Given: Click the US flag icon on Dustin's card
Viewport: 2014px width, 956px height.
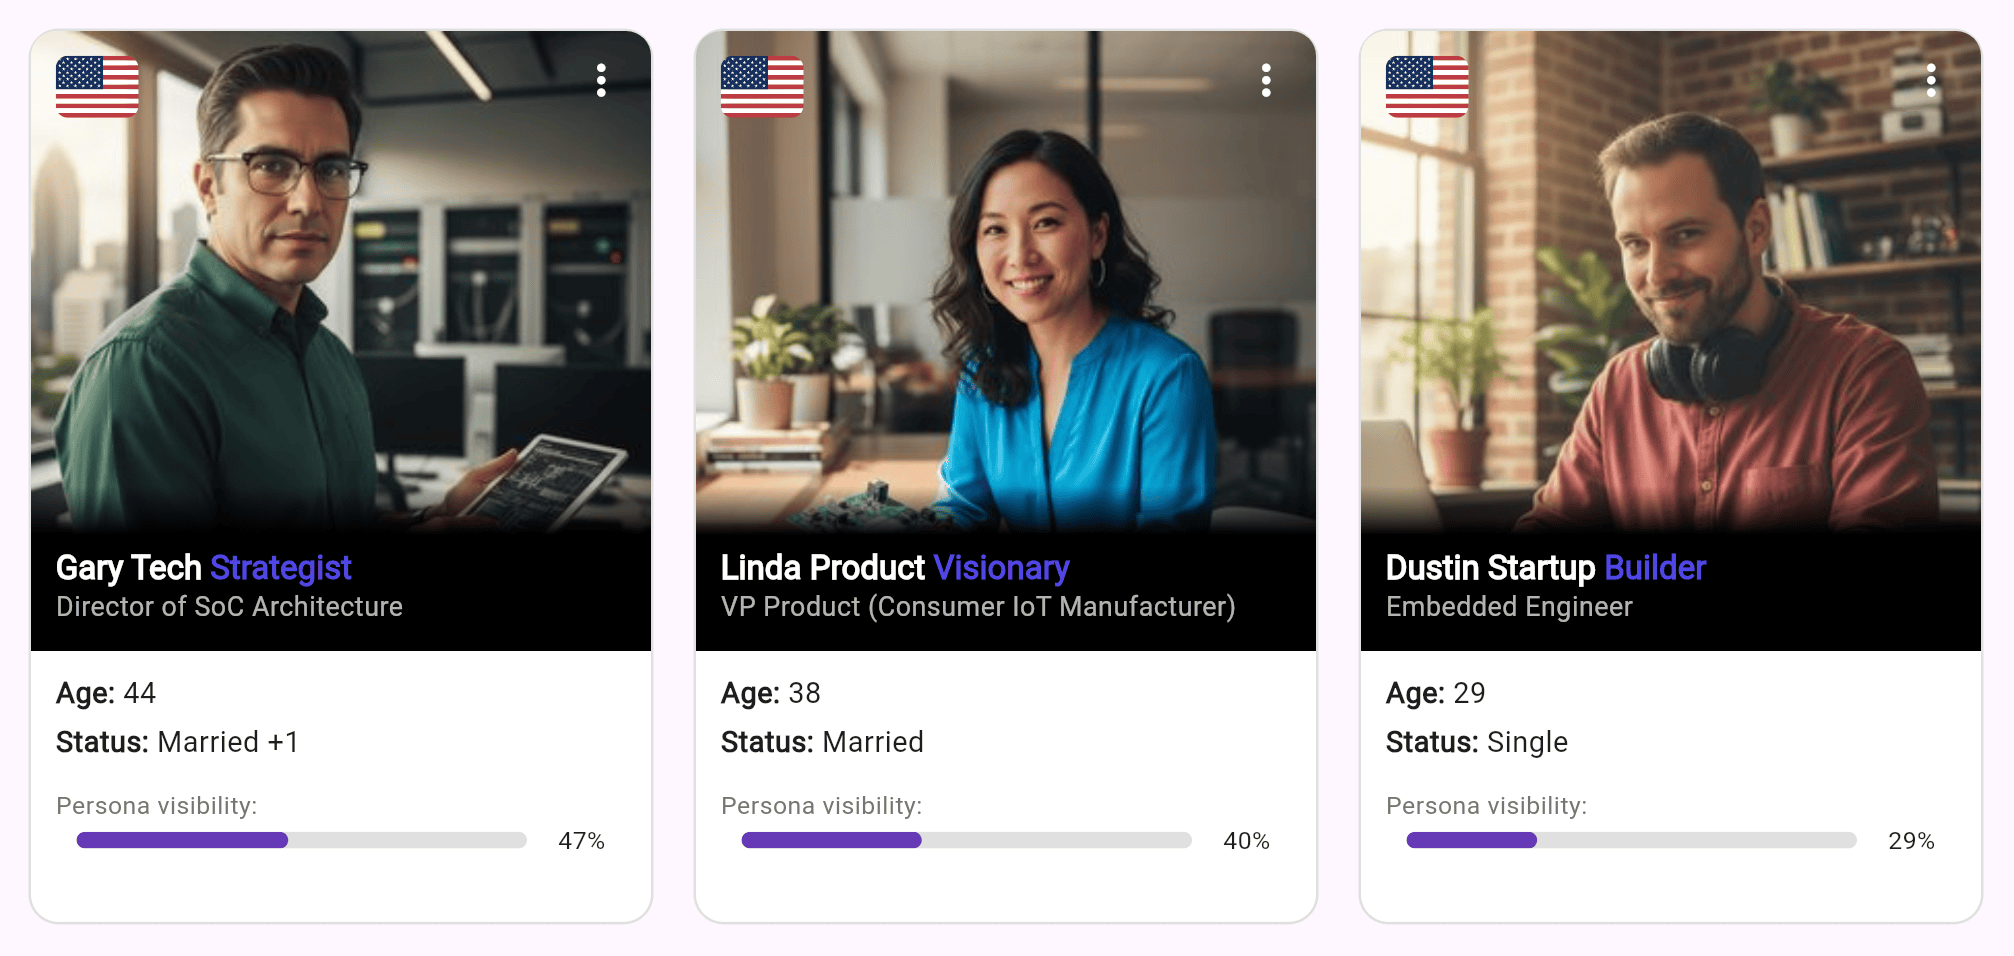Looking at the screenshot, I should coord(1427,89).
